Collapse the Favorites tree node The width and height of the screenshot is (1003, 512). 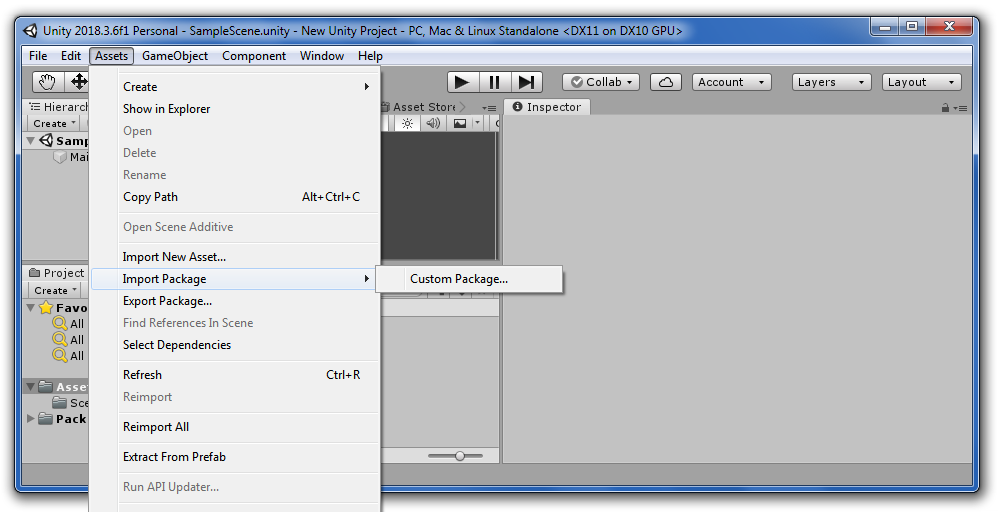point(31,308)
